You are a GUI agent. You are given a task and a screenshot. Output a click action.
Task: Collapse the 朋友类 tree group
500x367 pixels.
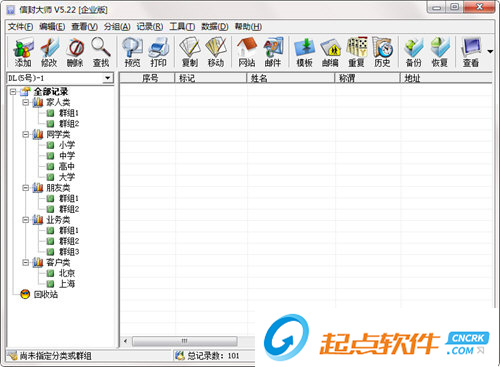pos(26,188)
